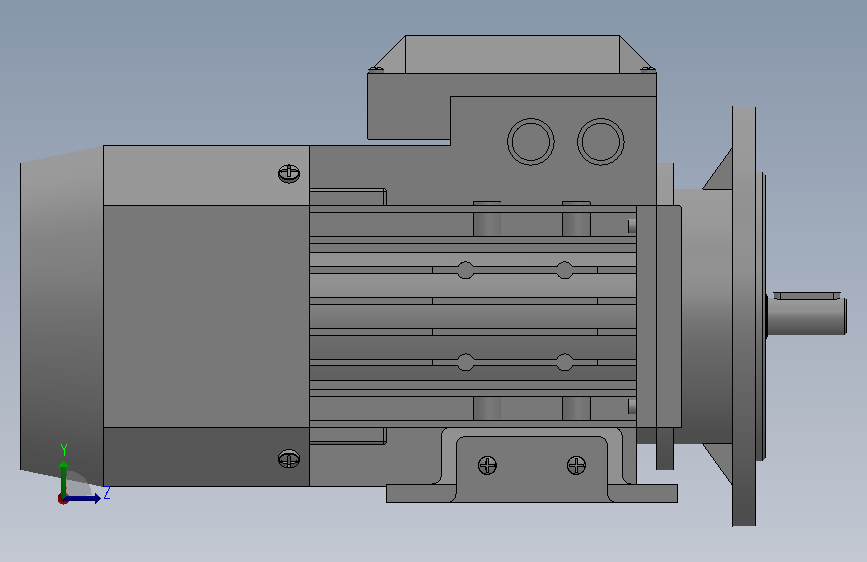Select the red origin point of the coordinate triad
The width and height of the screenshot is (867, 562).
pos(62,499)
